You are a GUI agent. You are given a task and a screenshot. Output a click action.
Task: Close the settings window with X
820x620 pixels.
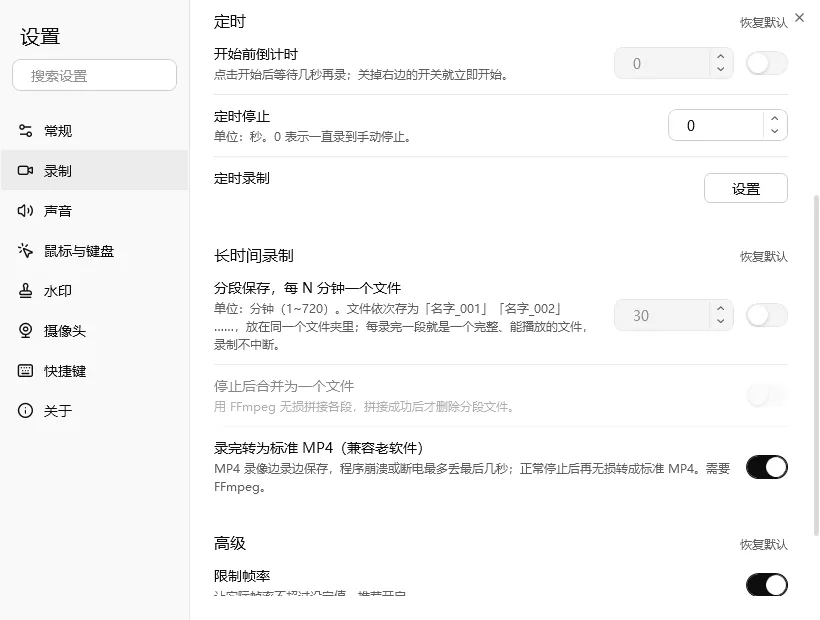pos(800,18)
